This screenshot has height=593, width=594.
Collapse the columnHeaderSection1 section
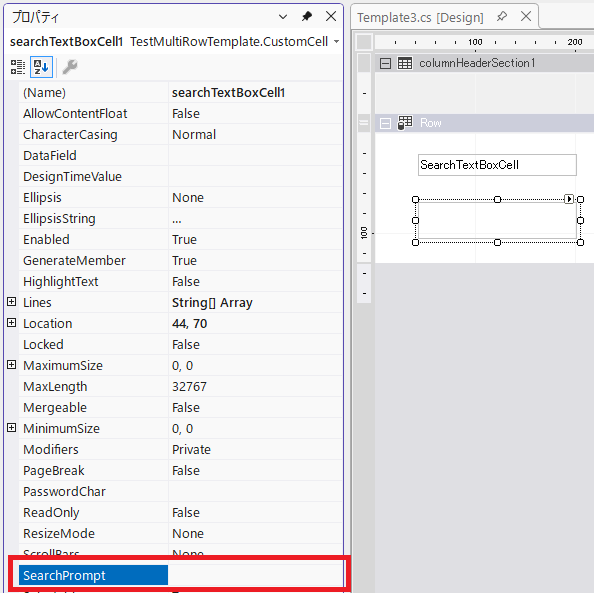point(385,63)
